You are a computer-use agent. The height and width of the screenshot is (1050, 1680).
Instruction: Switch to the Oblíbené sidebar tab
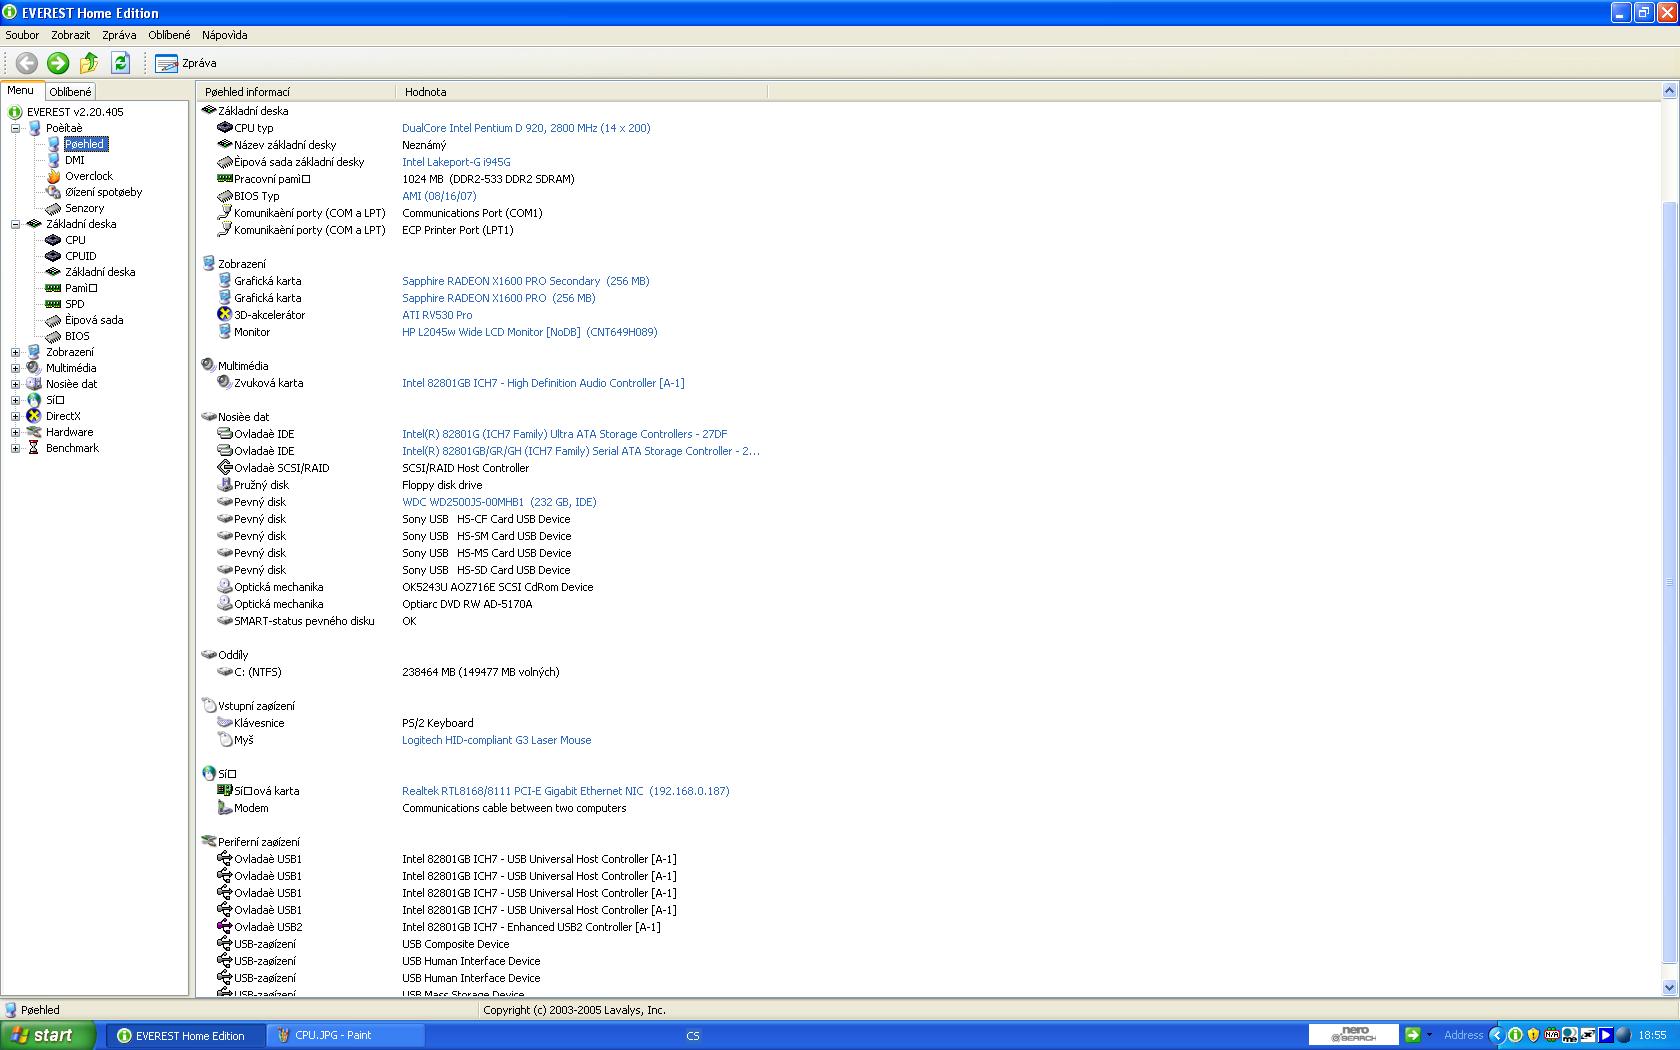(70, 92)
